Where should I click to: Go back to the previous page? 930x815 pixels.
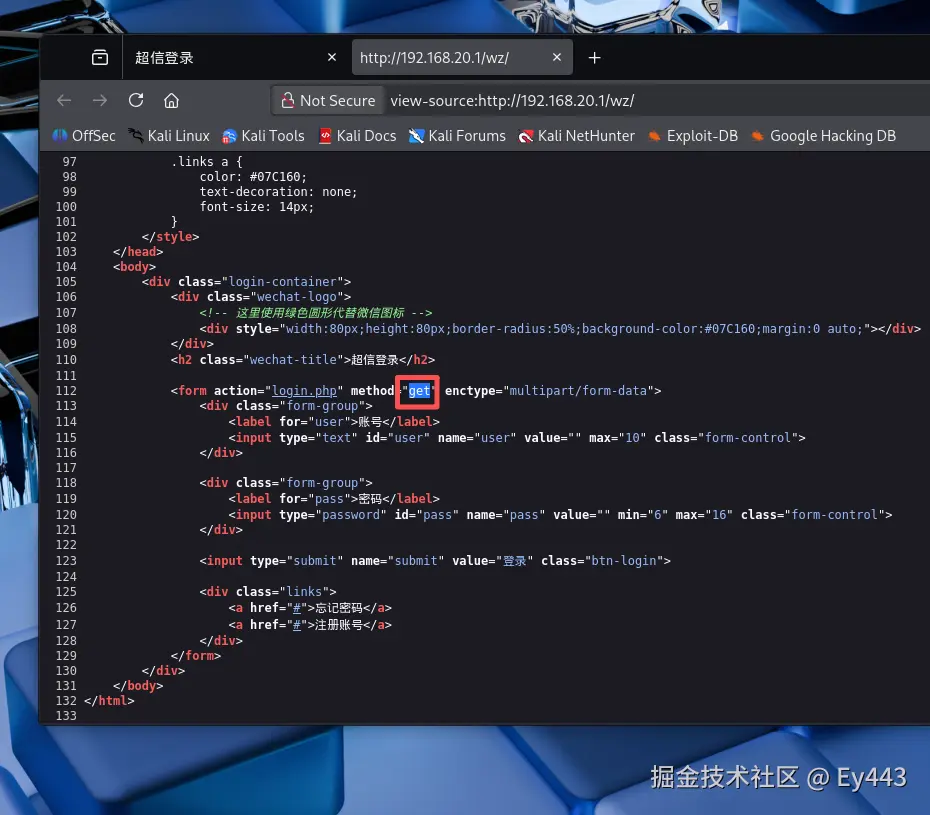(x=64, y=100)
